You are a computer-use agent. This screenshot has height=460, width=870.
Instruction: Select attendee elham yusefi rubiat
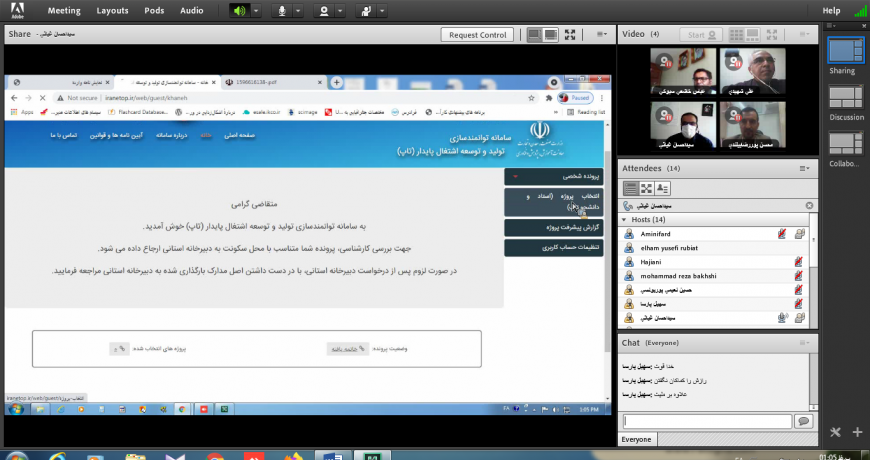669,248
